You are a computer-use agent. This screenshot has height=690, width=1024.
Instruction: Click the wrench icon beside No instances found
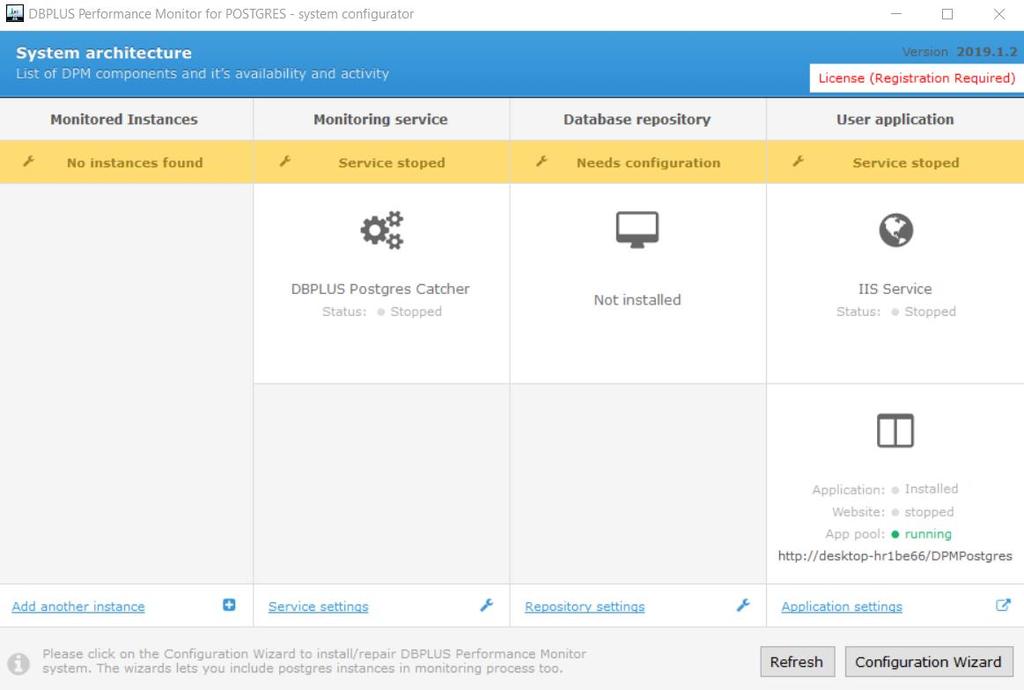(29, 161)
